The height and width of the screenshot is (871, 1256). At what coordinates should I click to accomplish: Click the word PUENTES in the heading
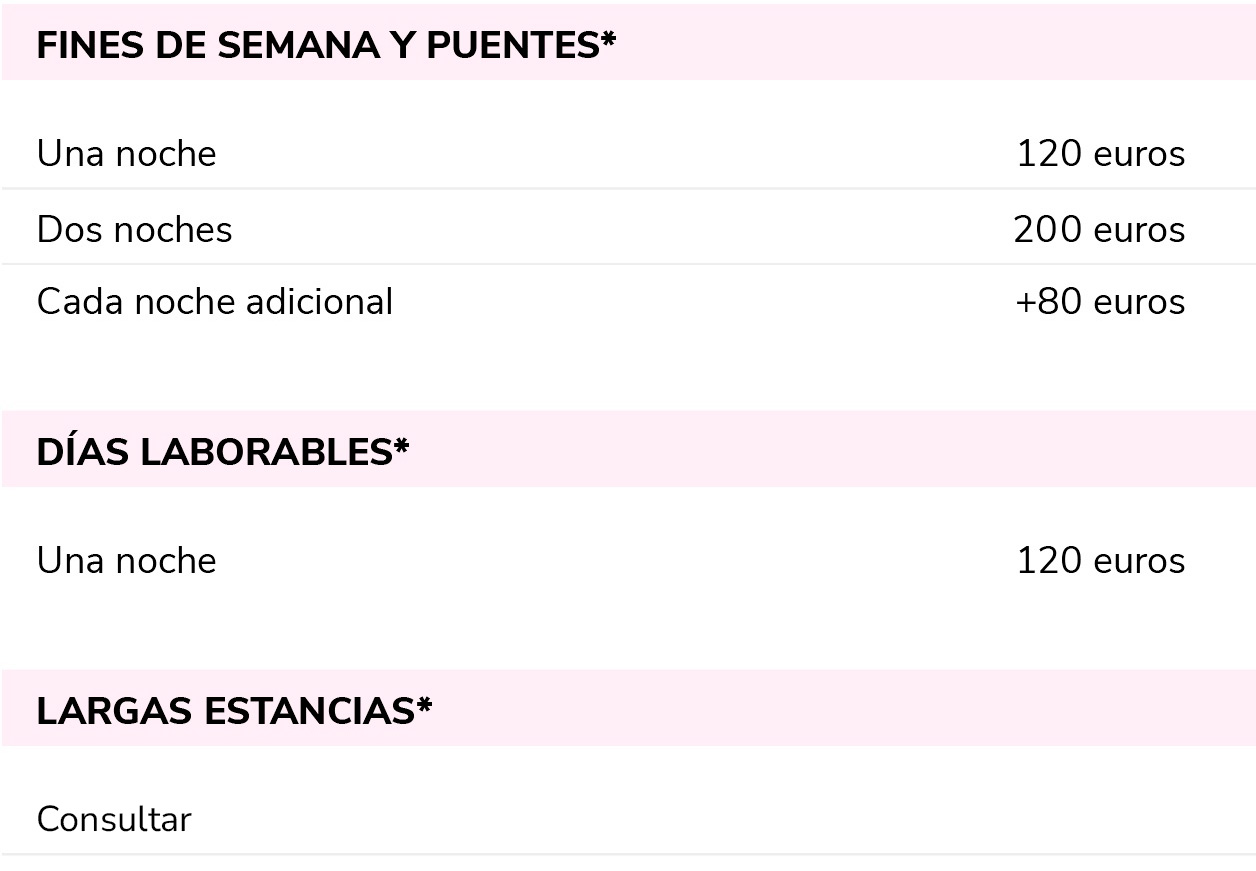click(x=512, y=46)
